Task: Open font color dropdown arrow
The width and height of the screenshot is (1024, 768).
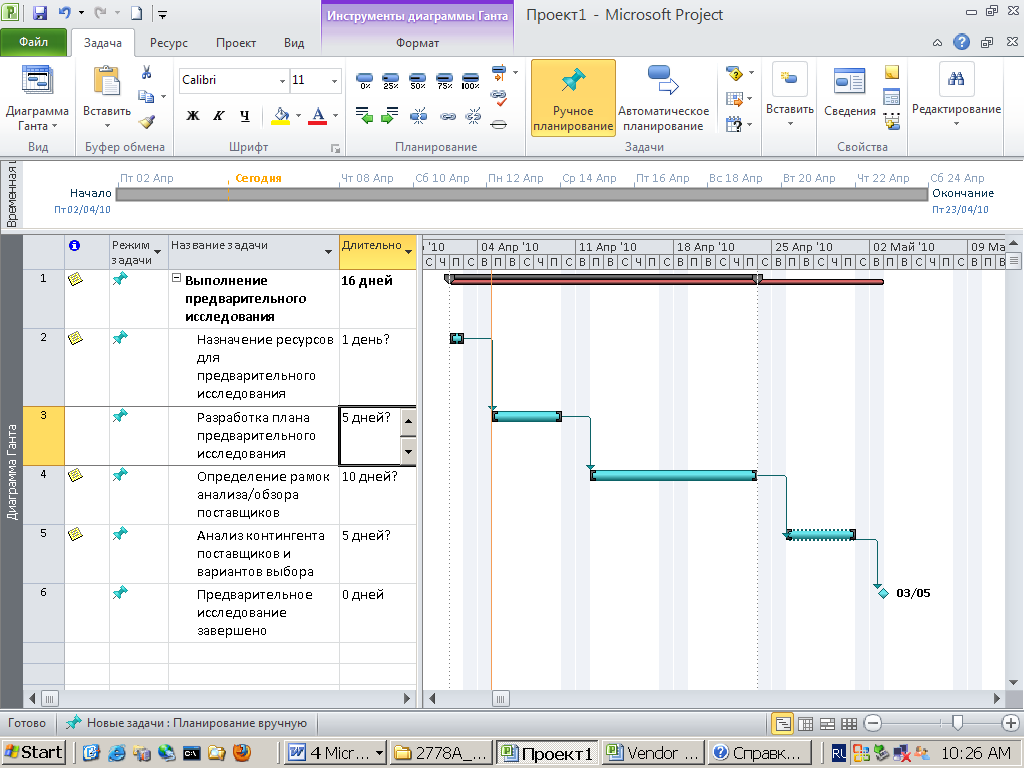Action: [336, 116]
